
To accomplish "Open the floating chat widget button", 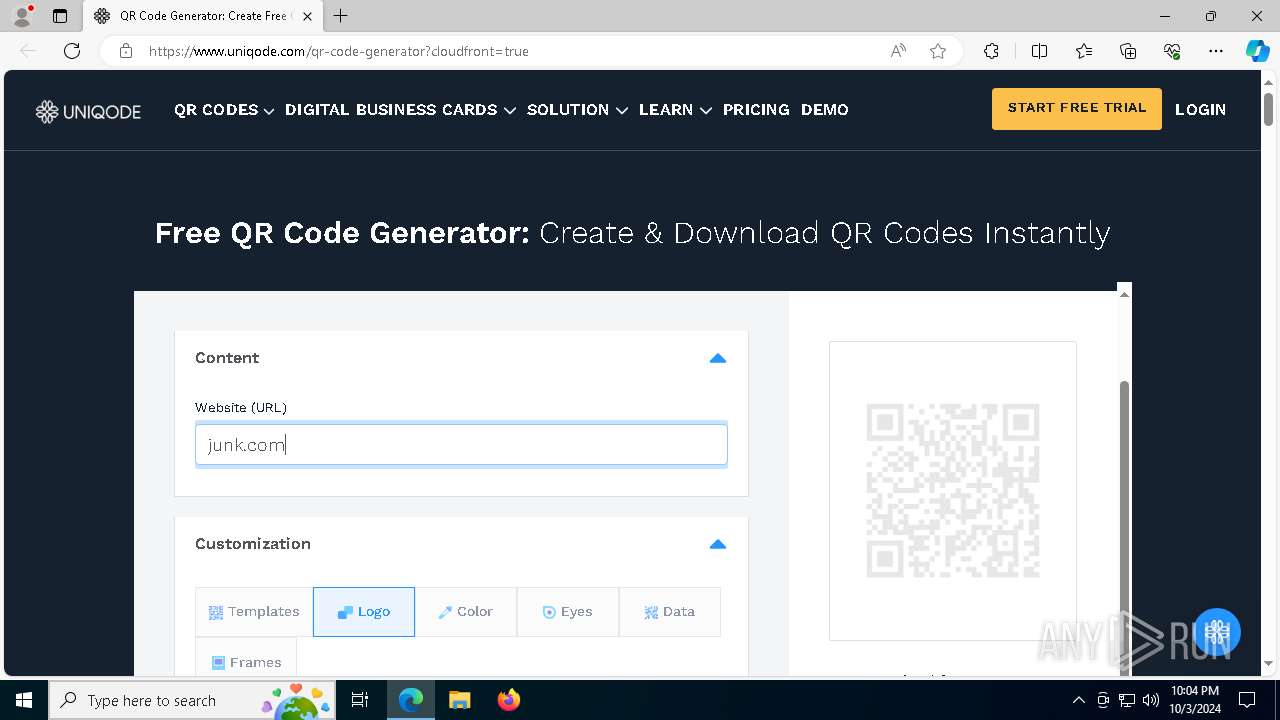I will pos(1216,632).
